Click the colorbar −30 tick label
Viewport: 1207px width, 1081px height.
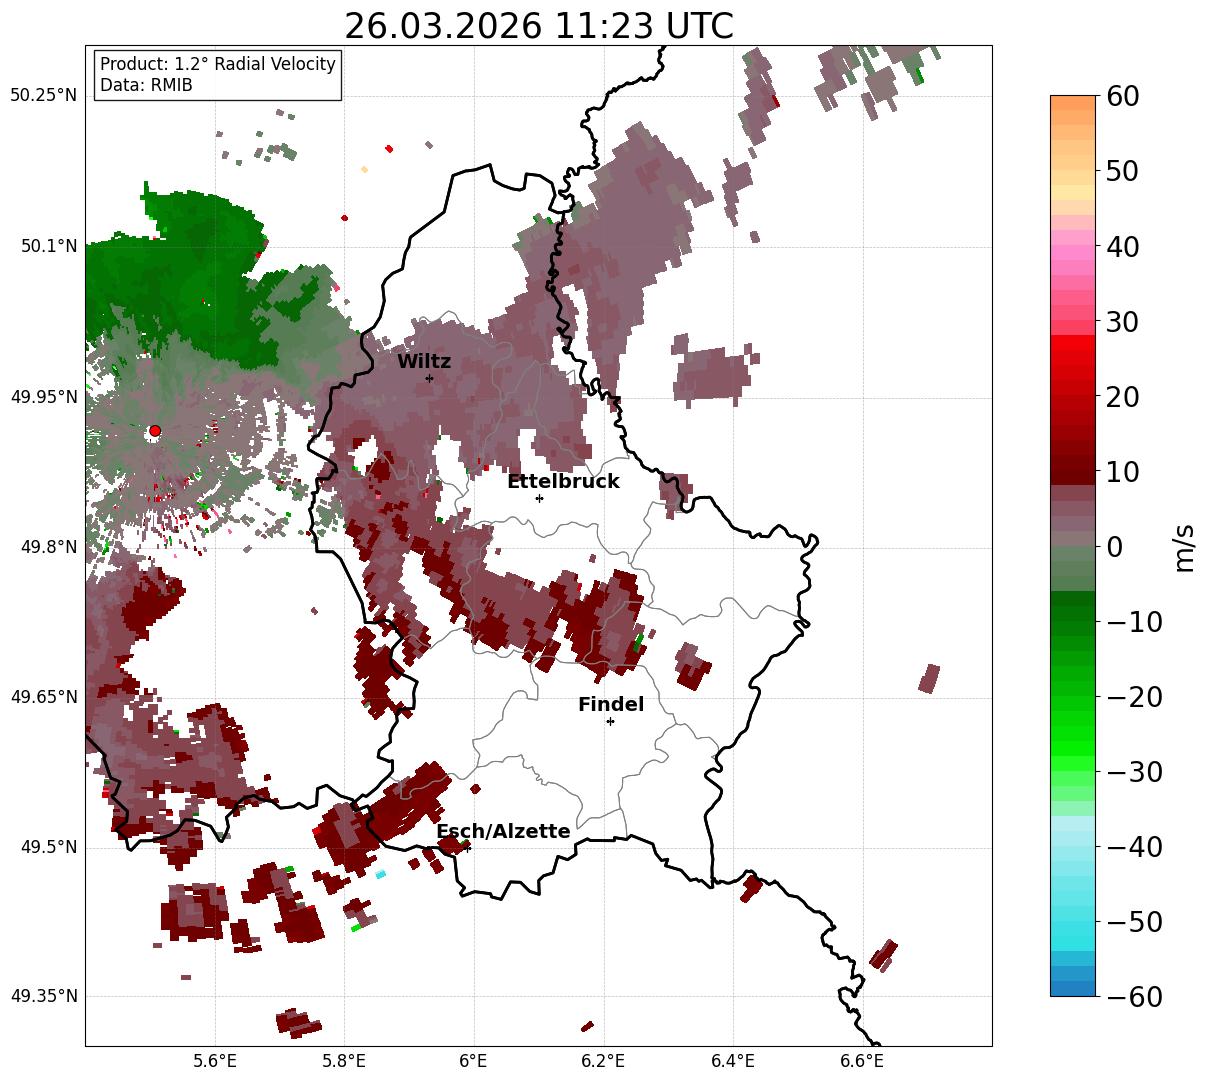(x=1134, y=772)
